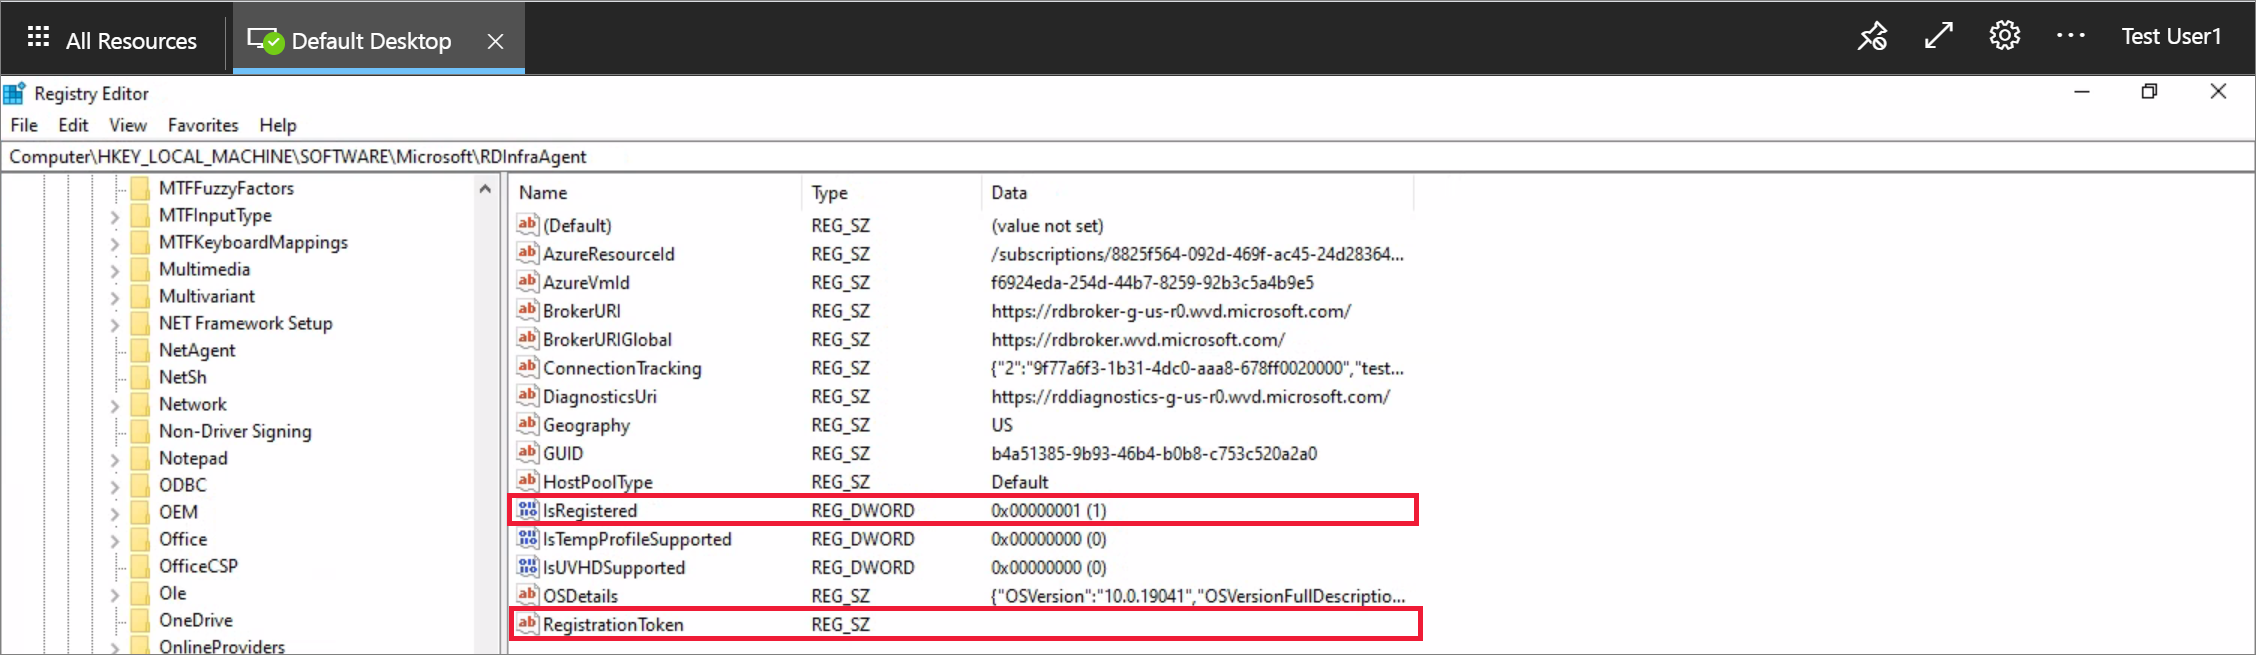Select the IsTempProfileSupported DWORD value icon
The width and height of the screenshot is (2256, 655).
pos(527,538)
